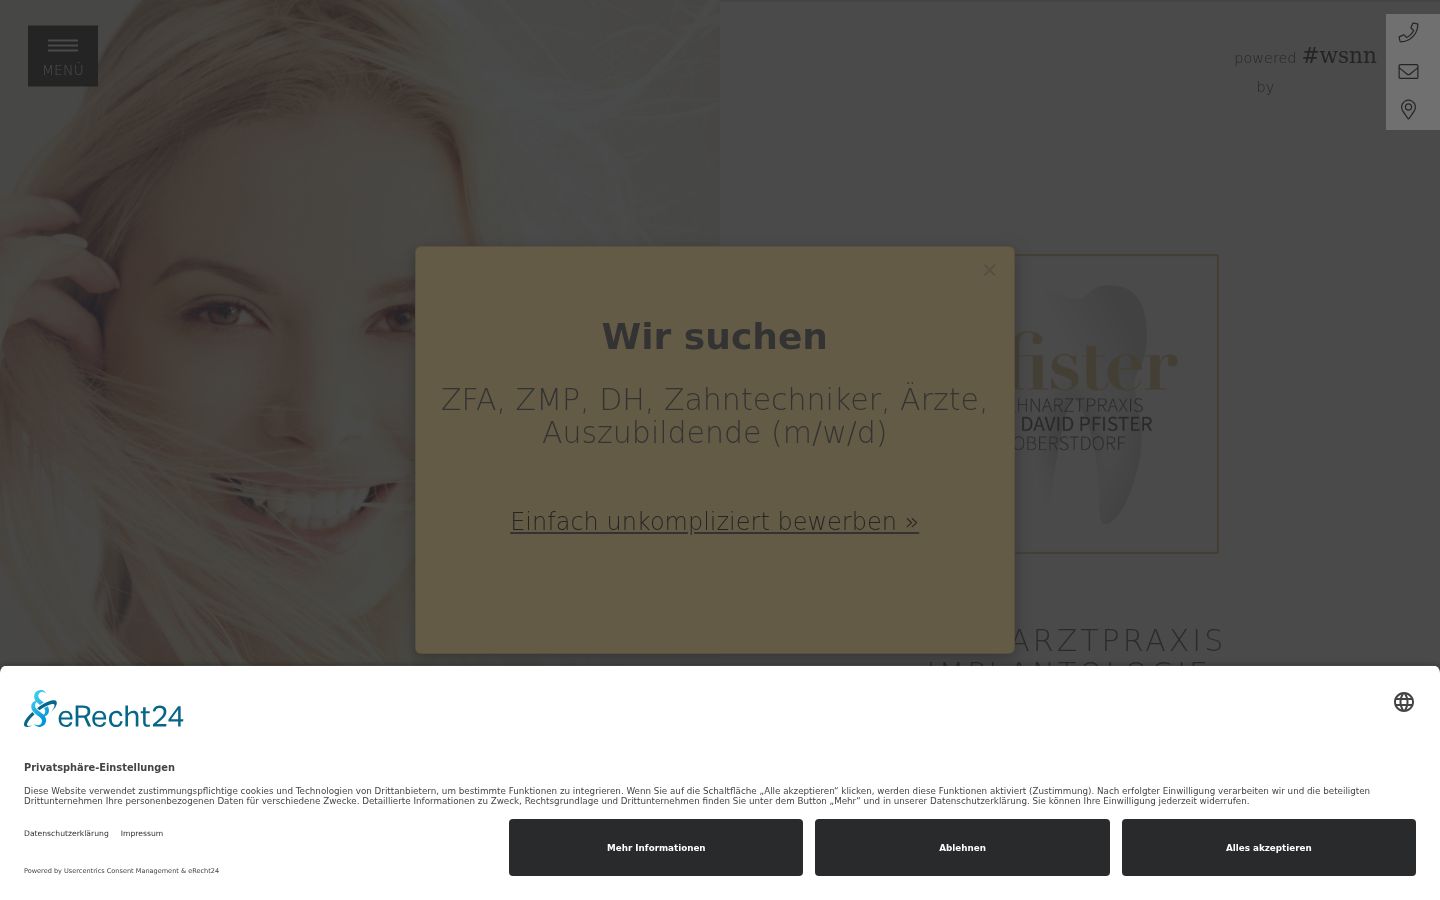Click the eRecht24 logo

click(104, 709)
